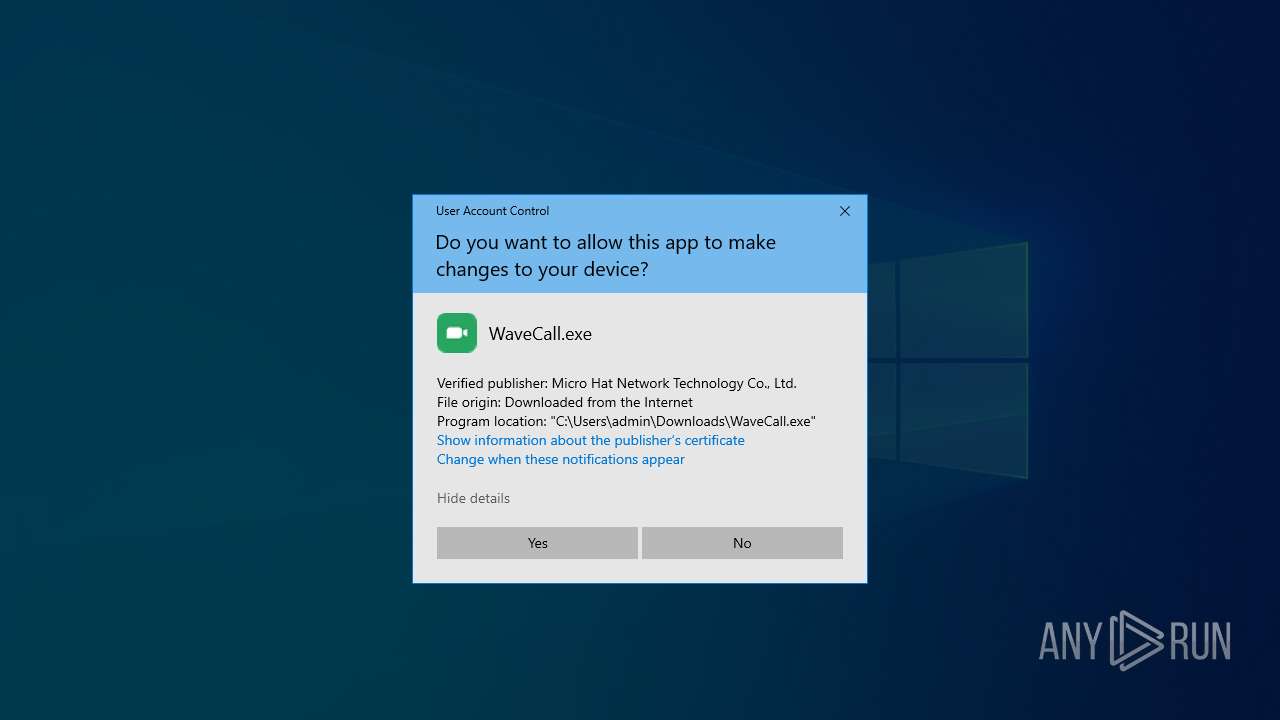Click the User Account Control title text
1280x720 pixels.
[x=492, y=211]
